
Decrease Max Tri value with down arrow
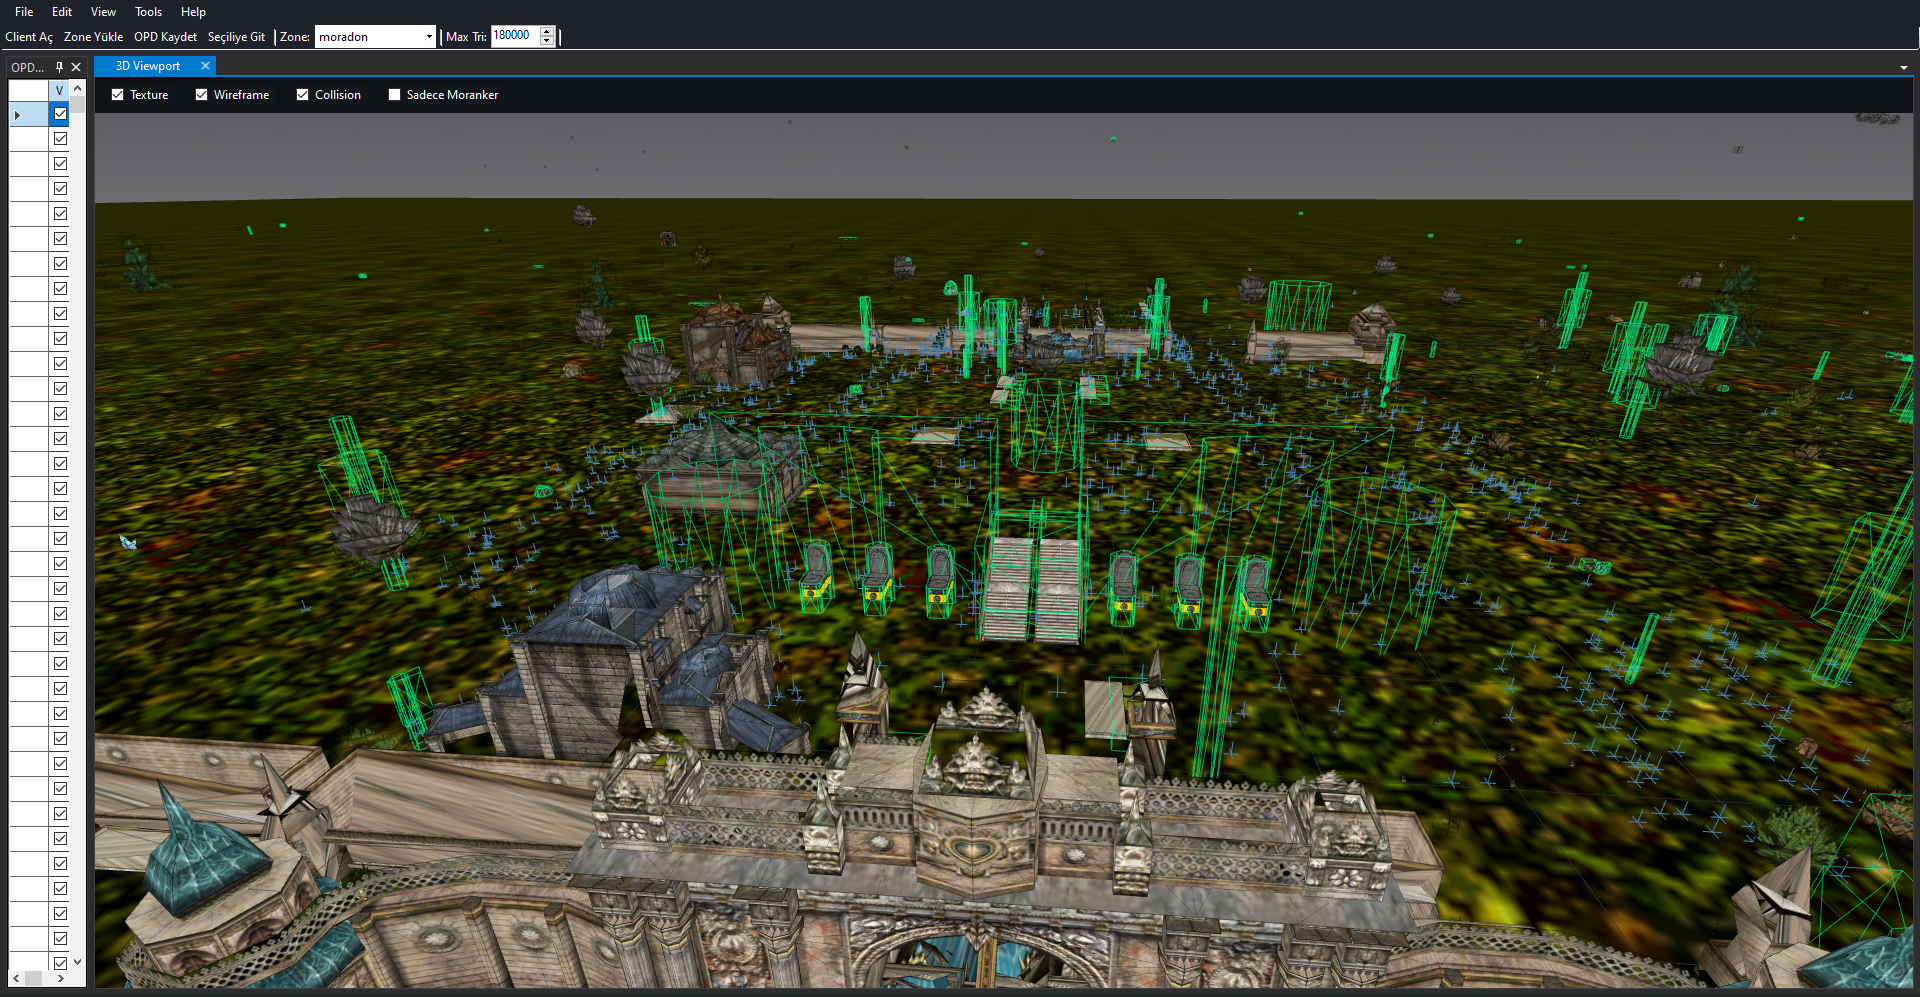(547, 41)
